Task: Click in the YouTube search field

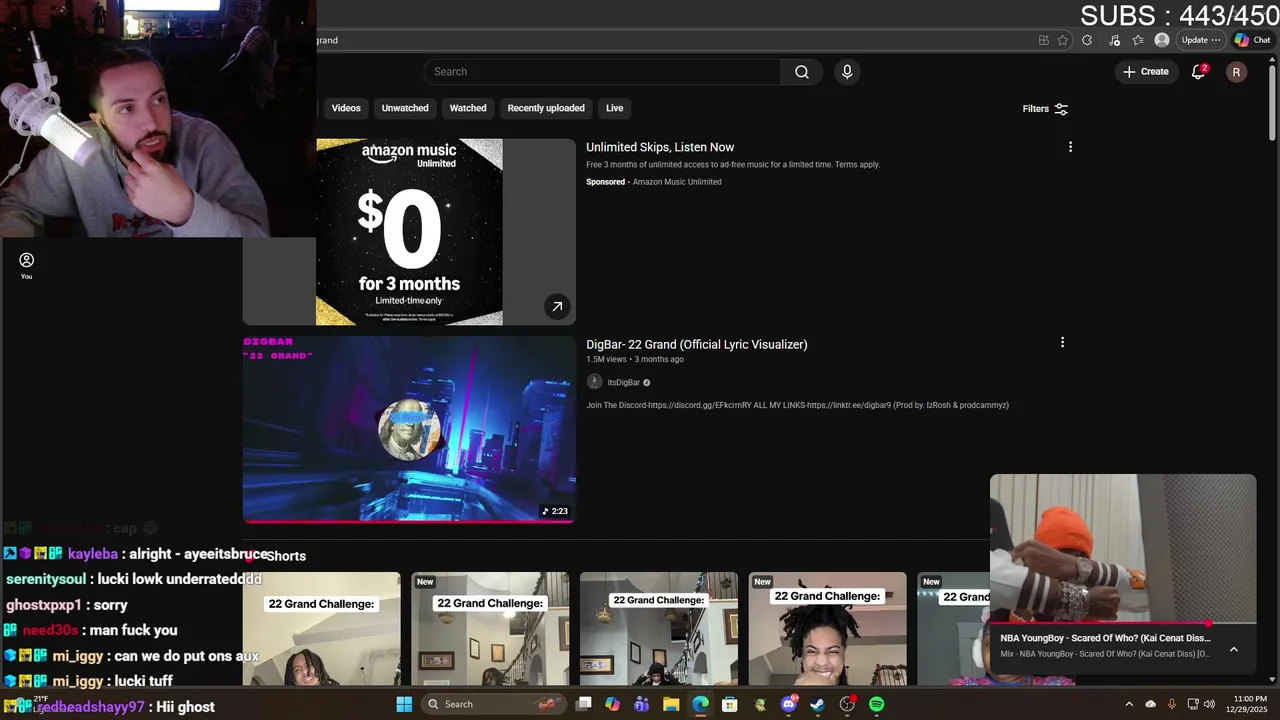Action: (603, 72)
